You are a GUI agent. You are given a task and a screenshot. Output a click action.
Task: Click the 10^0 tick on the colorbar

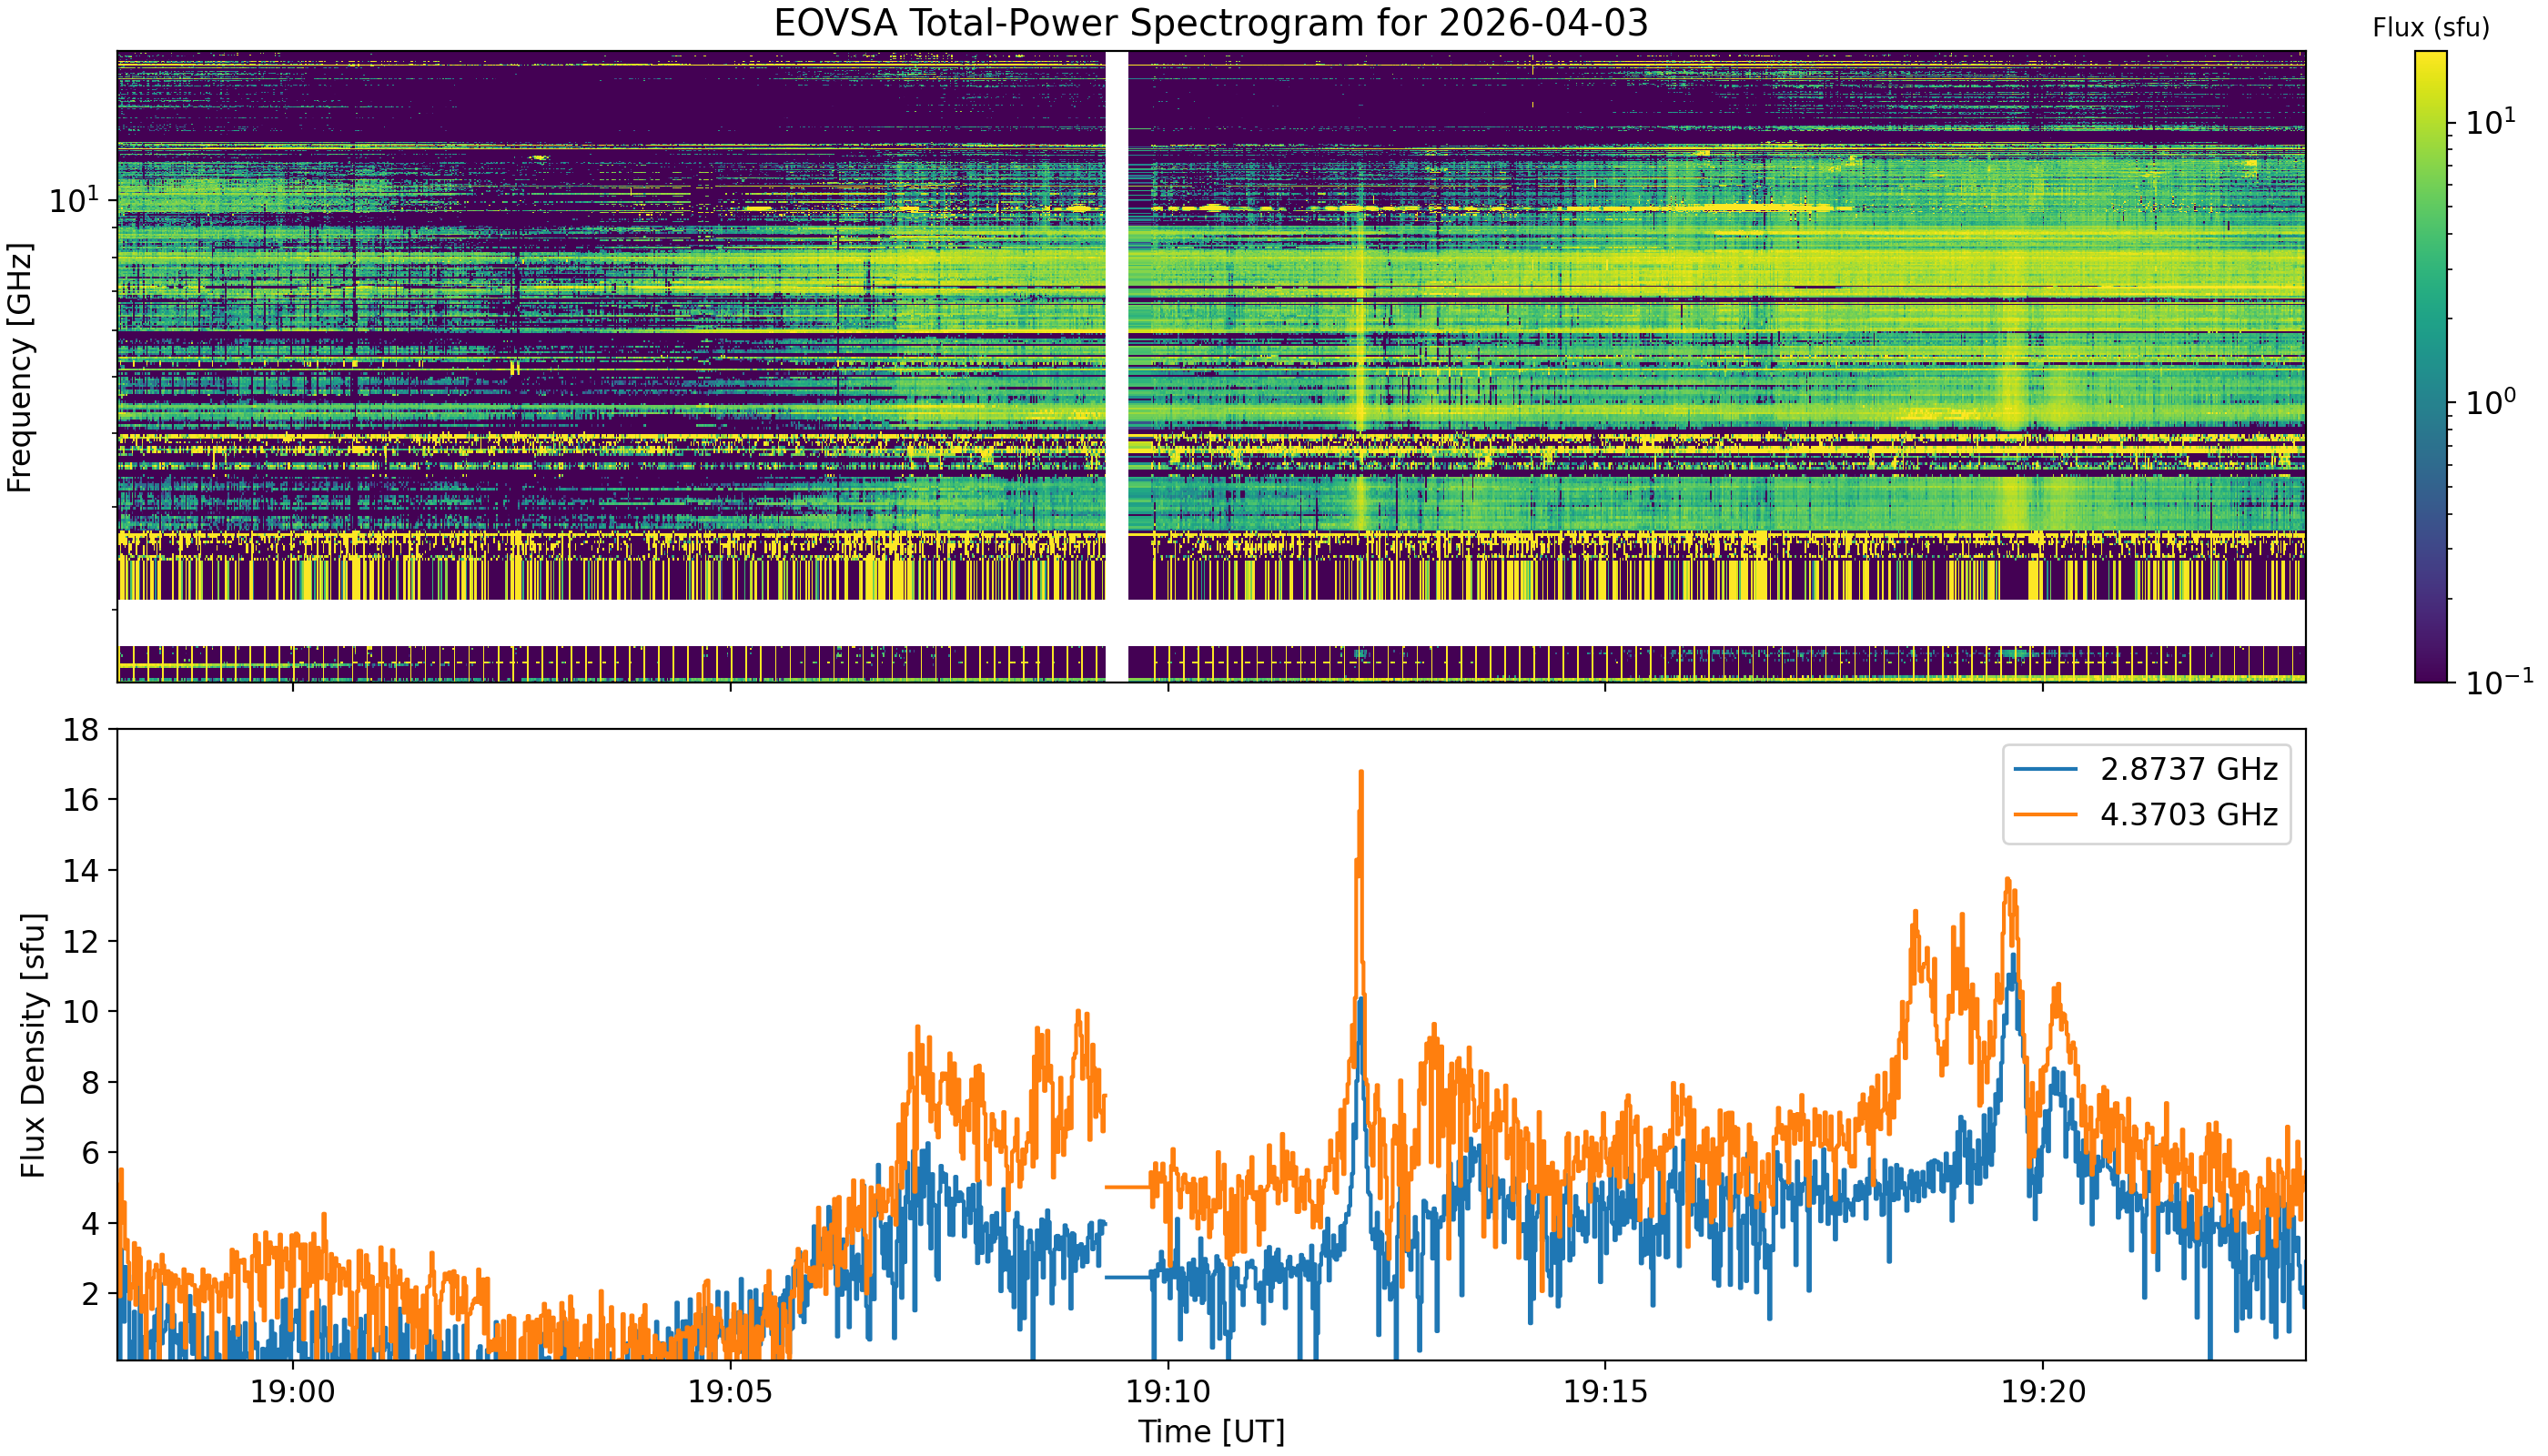[2488, 402]
